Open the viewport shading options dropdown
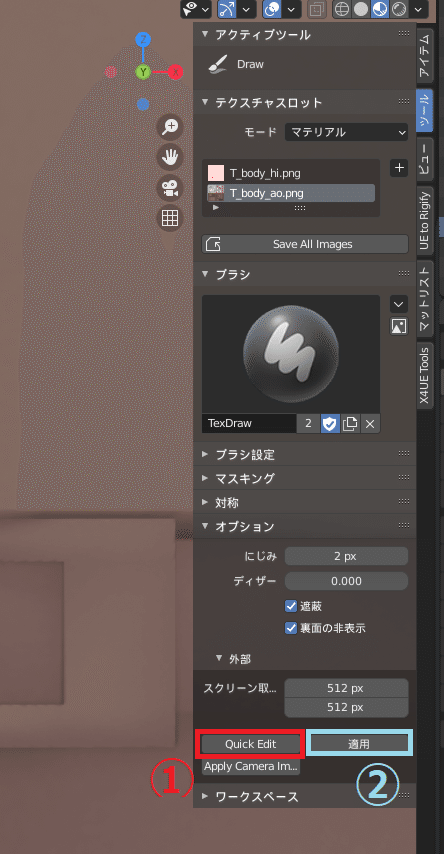This screenshot has width=444, height=854. pos(418,9)
